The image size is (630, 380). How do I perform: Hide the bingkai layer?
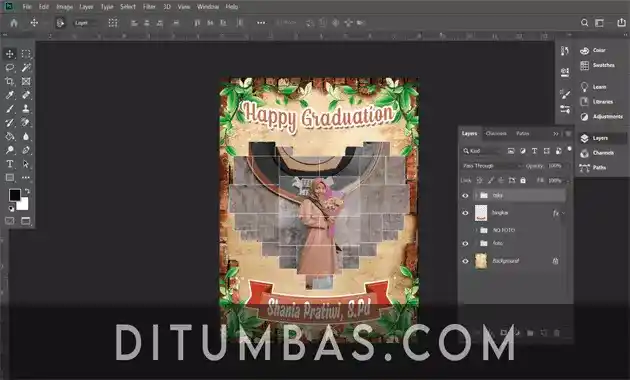(465, 213)
